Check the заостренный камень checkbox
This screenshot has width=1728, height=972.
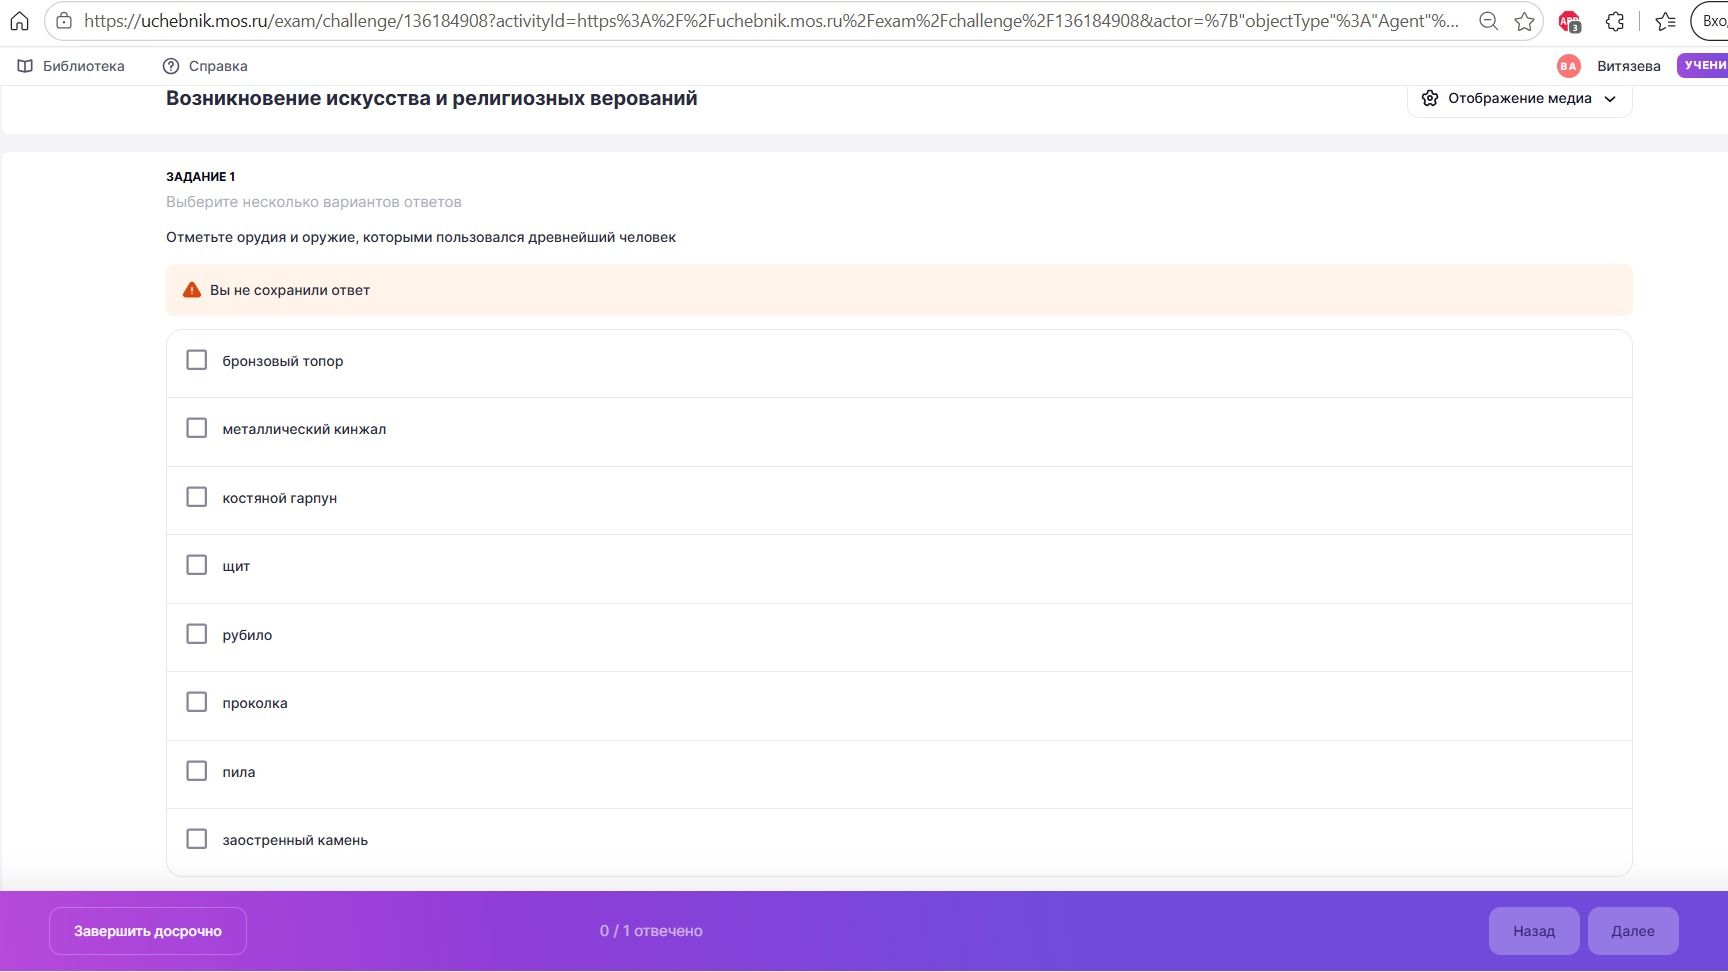(197, 839)
